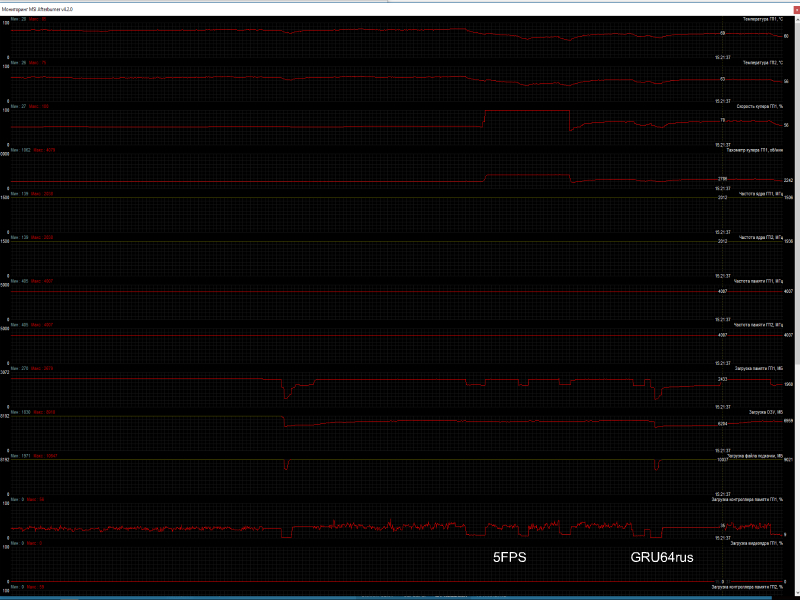Click the "Мин : 1062" tachometer minimum text
The image size is (800, 600).
21,150
